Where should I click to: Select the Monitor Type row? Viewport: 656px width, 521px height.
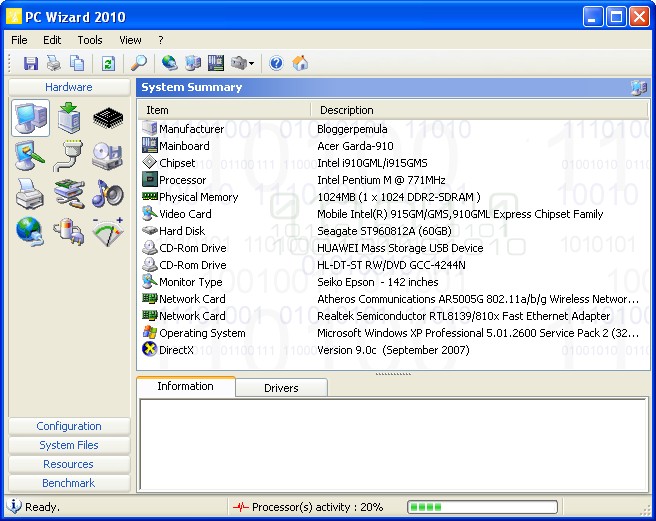393,282
